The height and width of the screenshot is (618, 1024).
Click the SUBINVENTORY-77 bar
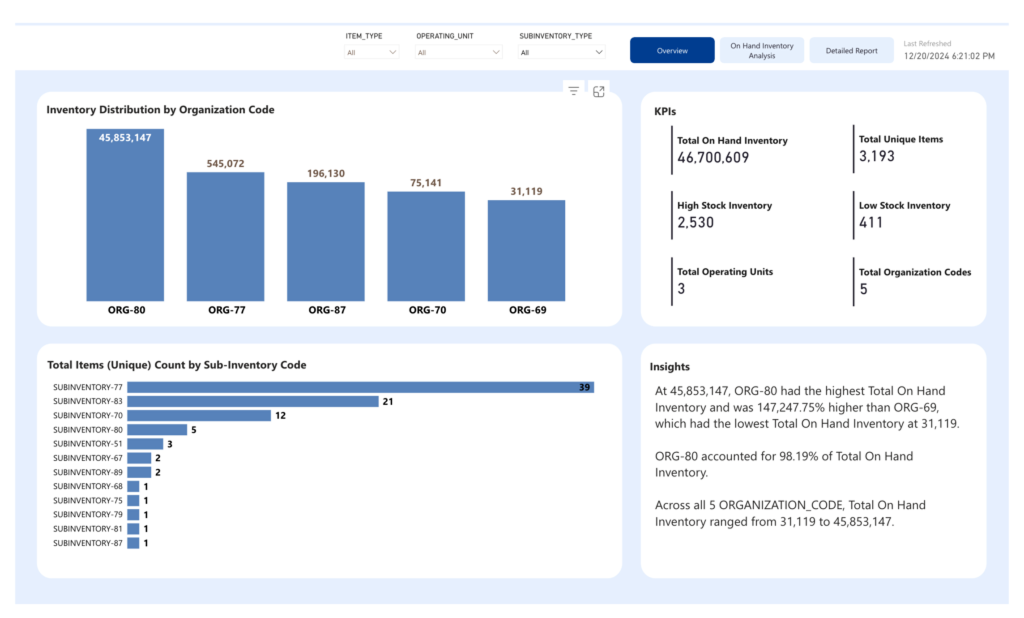coord(360,387)
